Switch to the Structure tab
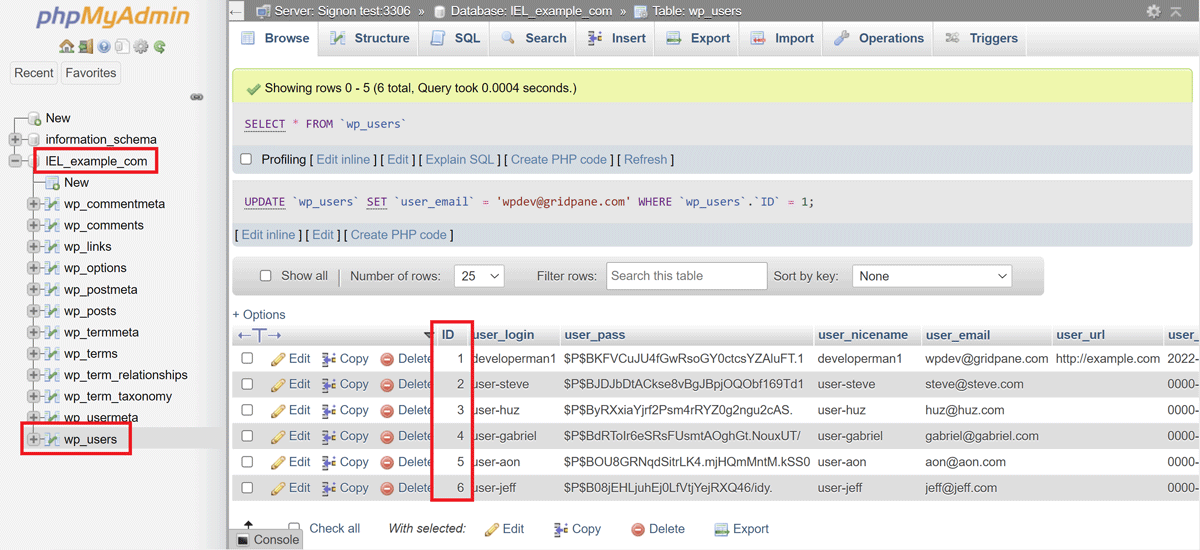Image resolution: width=1200 pixels, height=550 pixels. coord(369,38)
